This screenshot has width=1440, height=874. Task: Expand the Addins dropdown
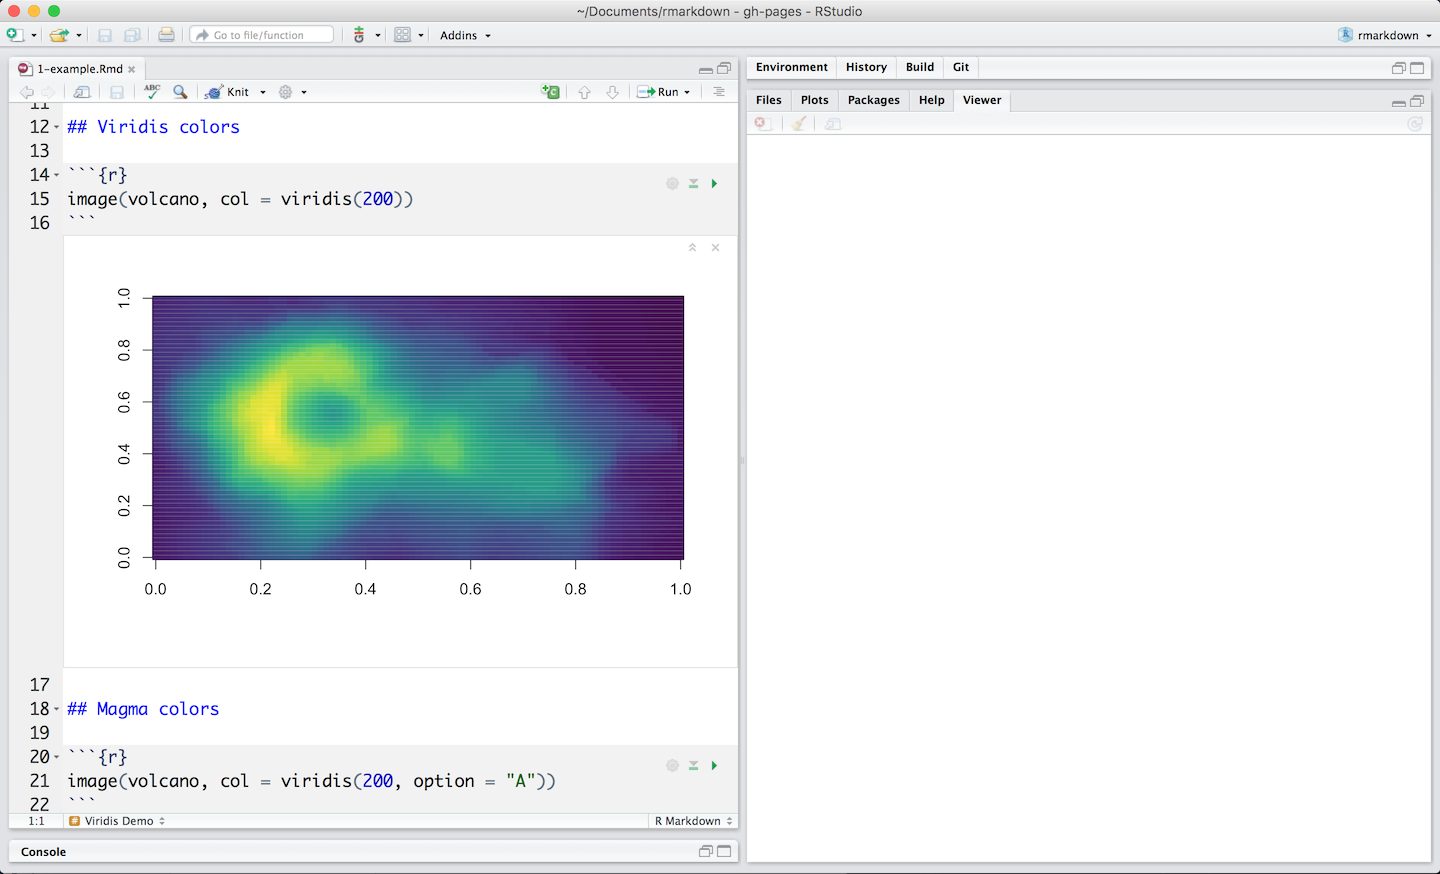(x=465, y=35)
